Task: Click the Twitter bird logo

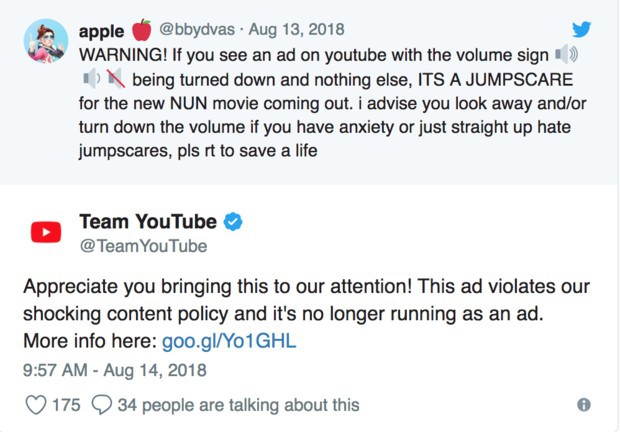Action: pyautogui.click(x=581, y=30)
